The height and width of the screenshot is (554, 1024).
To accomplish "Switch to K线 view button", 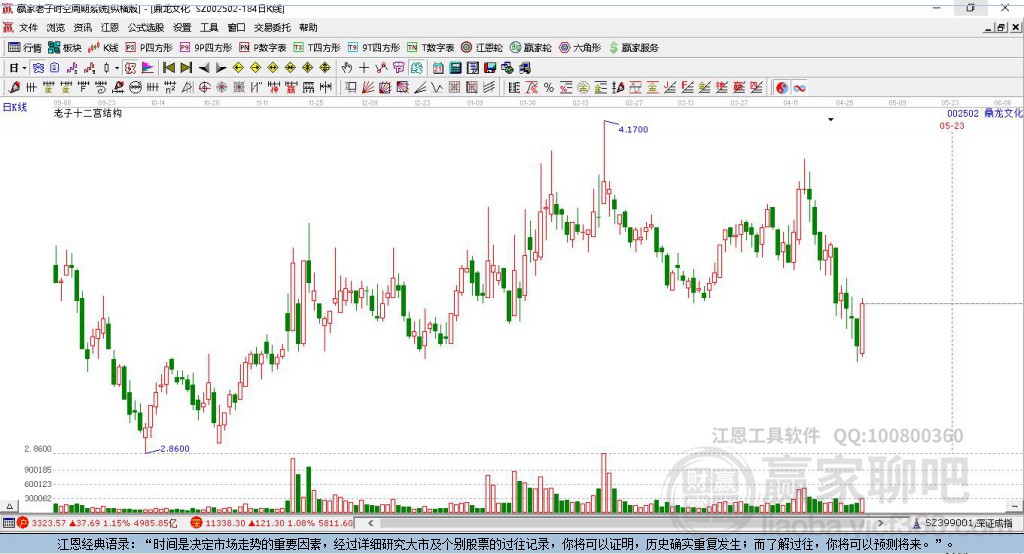I will pos(103,48).
